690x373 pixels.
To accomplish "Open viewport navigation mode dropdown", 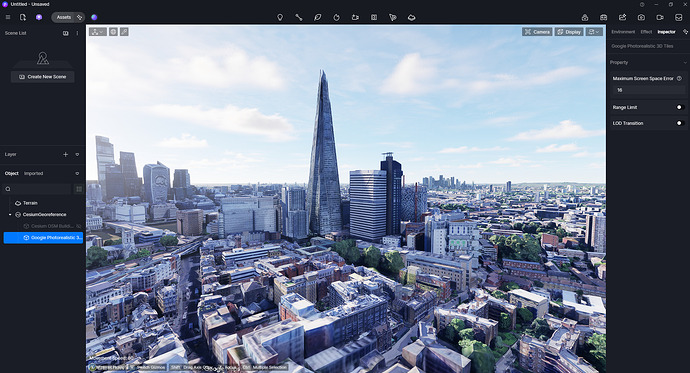I will pos(98,32).
